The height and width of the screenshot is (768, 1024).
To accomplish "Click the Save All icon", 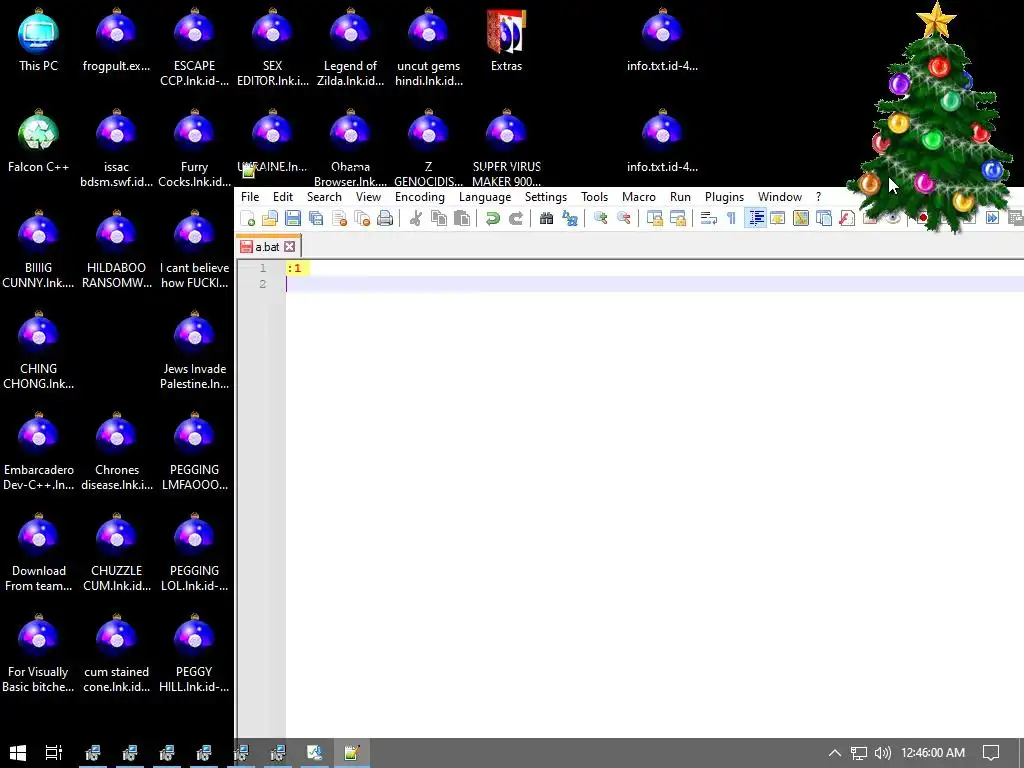I will pyautogui.click(x=316, y=218).
